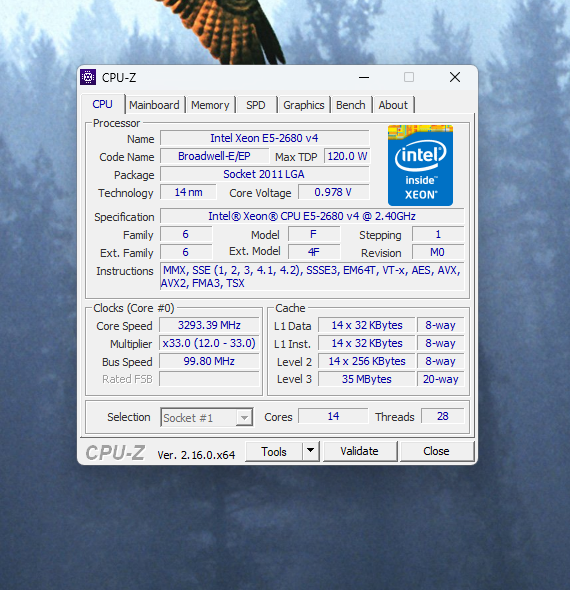Click the Instructions list field
Screen dimensions: 570x590
coord(312,277)
